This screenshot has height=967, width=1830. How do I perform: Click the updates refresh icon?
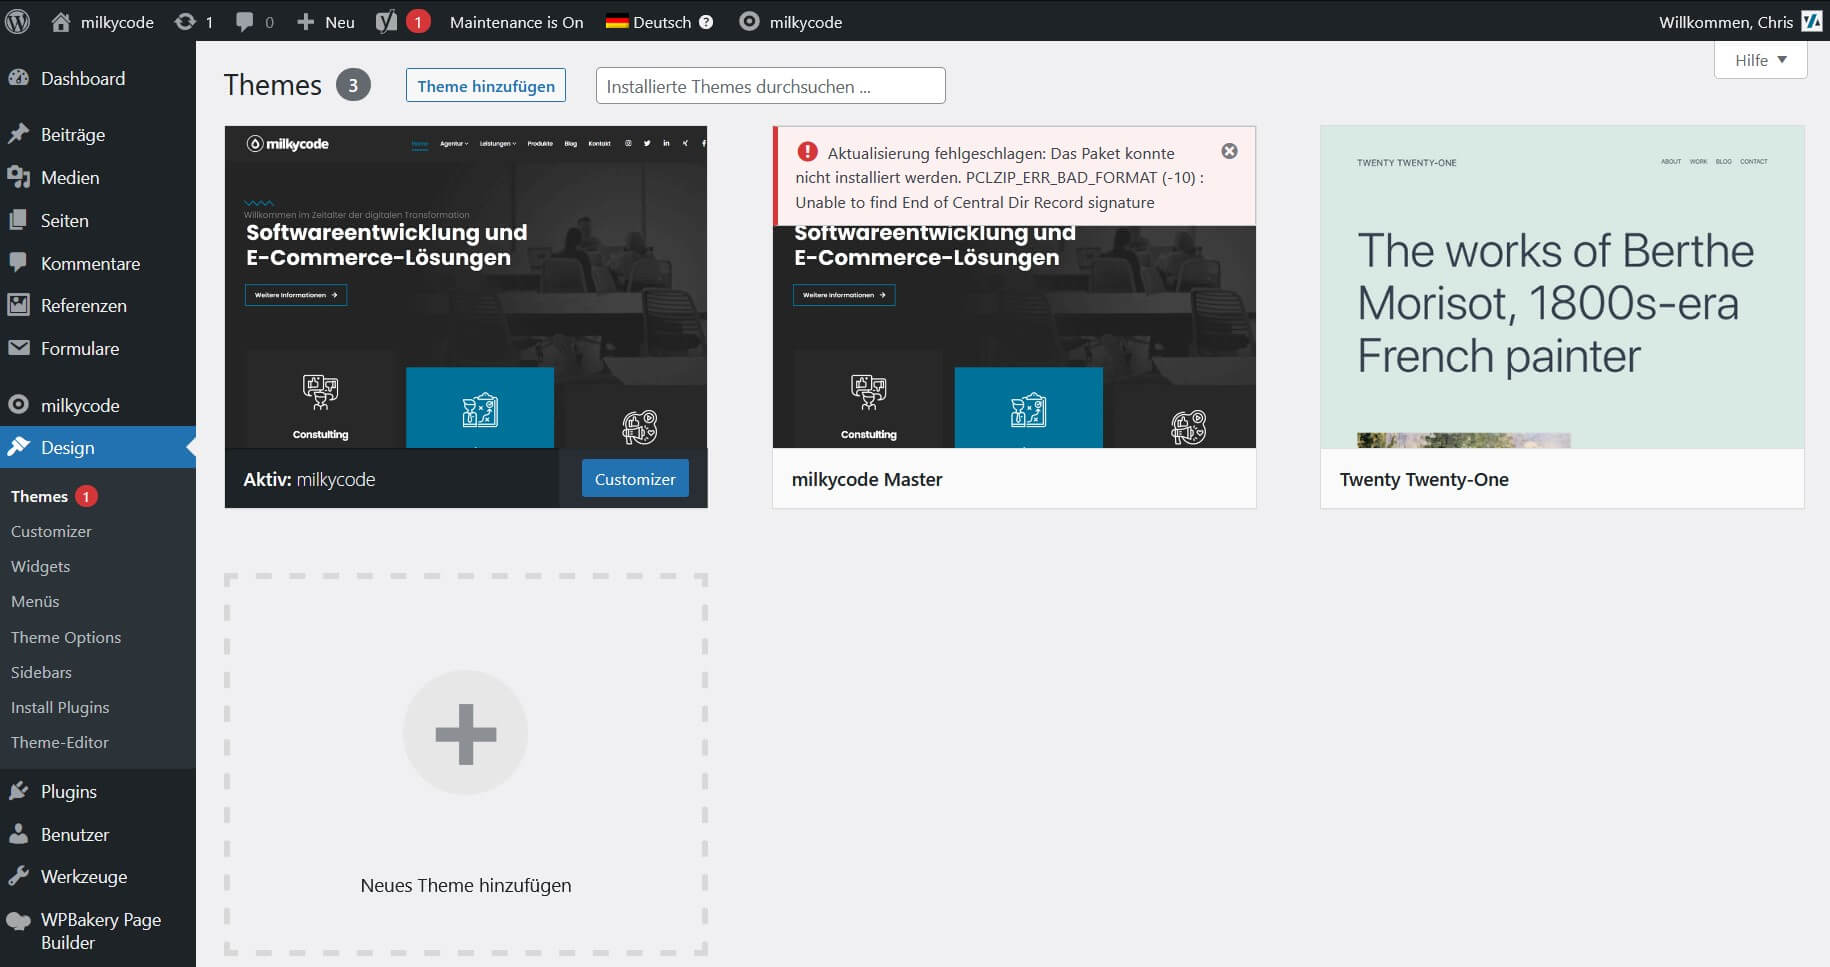(185, 21)
